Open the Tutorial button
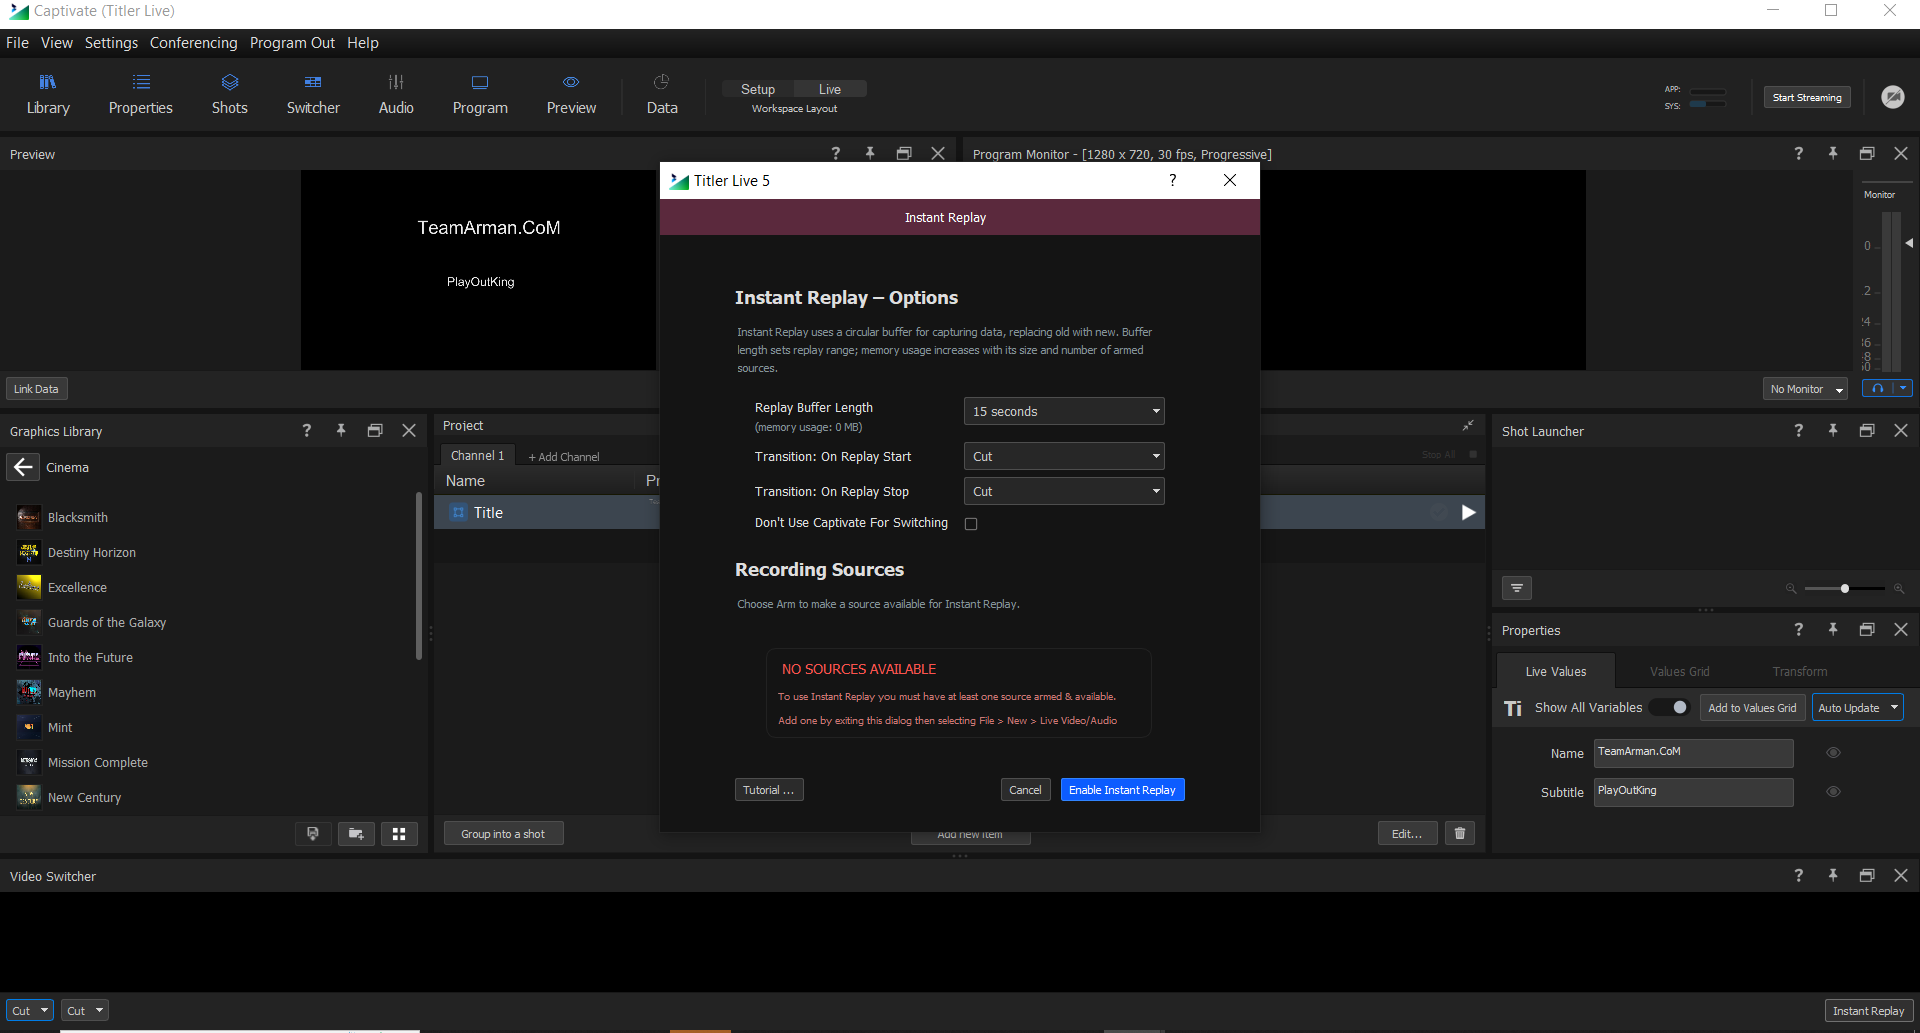1920x1033 pixels. (768, 790)
